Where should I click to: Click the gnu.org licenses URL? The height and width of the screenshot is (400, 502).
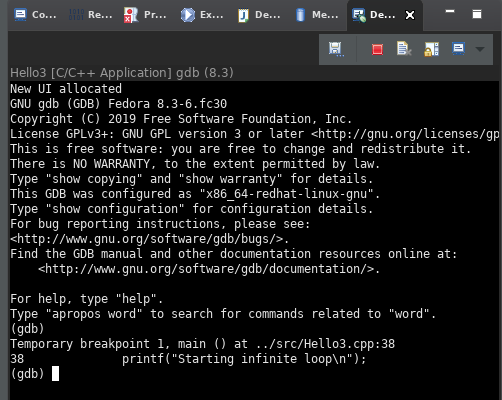pos(405,134)
